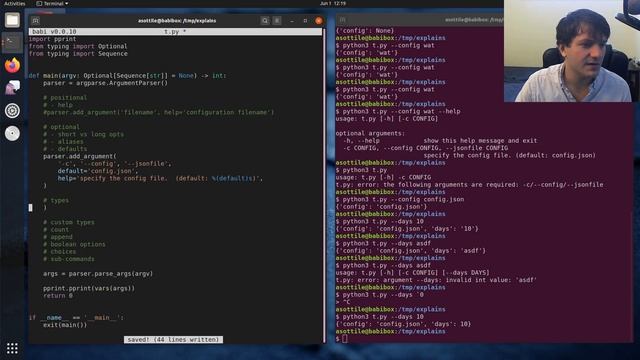Viewport: 640px width, 360px height.
Task: Click the '# - defaults' comment
Action: pos(65,149)
